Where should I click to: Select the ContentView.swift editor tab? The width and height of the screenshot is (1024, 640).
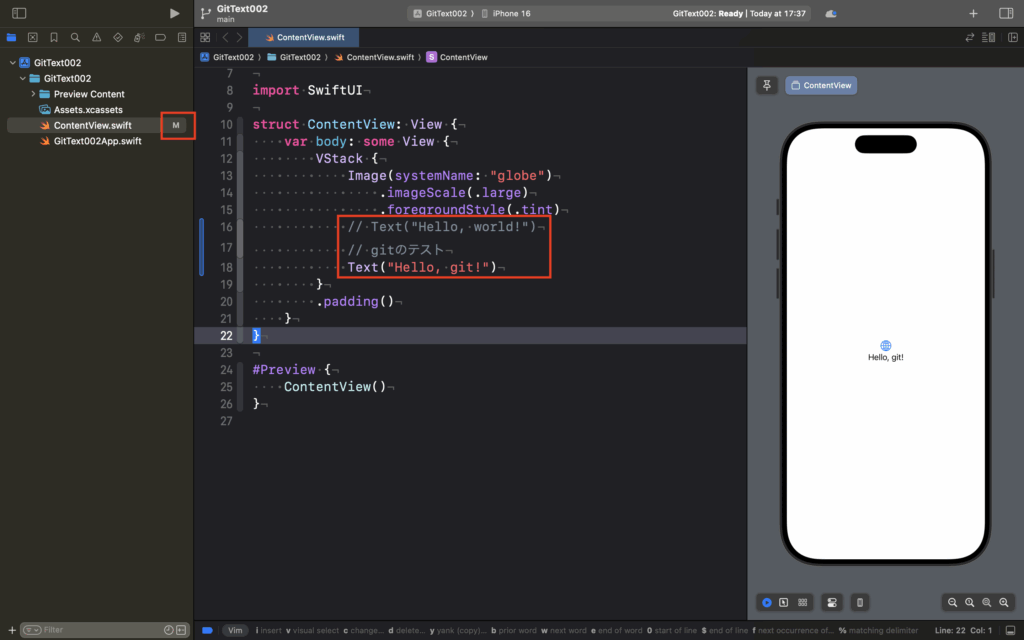coord(304,37)
